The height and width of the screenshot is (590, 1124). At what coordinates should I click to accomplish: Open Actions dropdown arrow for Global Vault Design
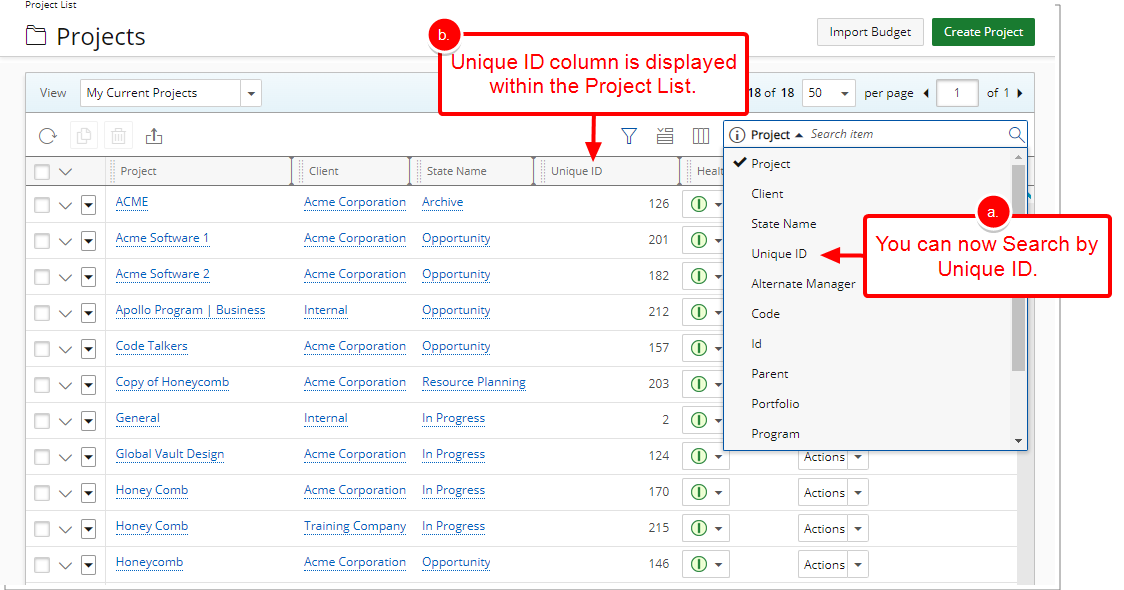[858, 457]
